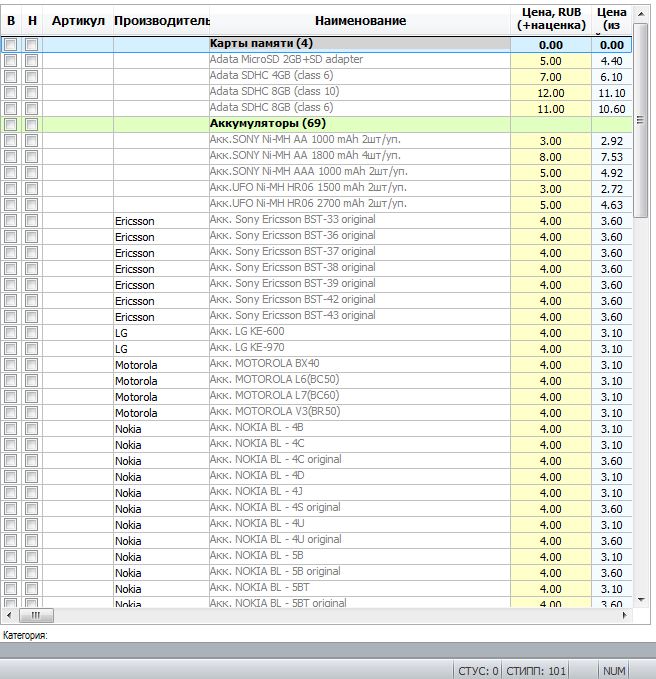The height and width of the screenshot is (679, 656).
Task: Select Adata SDHC 8GB (class 6) row
Action: click(x=316, y=109)
